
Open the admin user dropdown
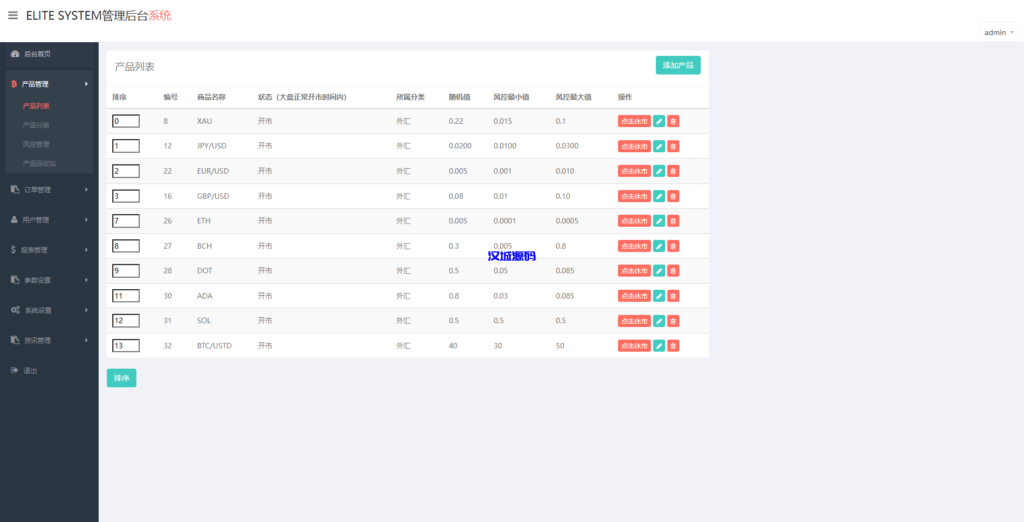point(999,32)
